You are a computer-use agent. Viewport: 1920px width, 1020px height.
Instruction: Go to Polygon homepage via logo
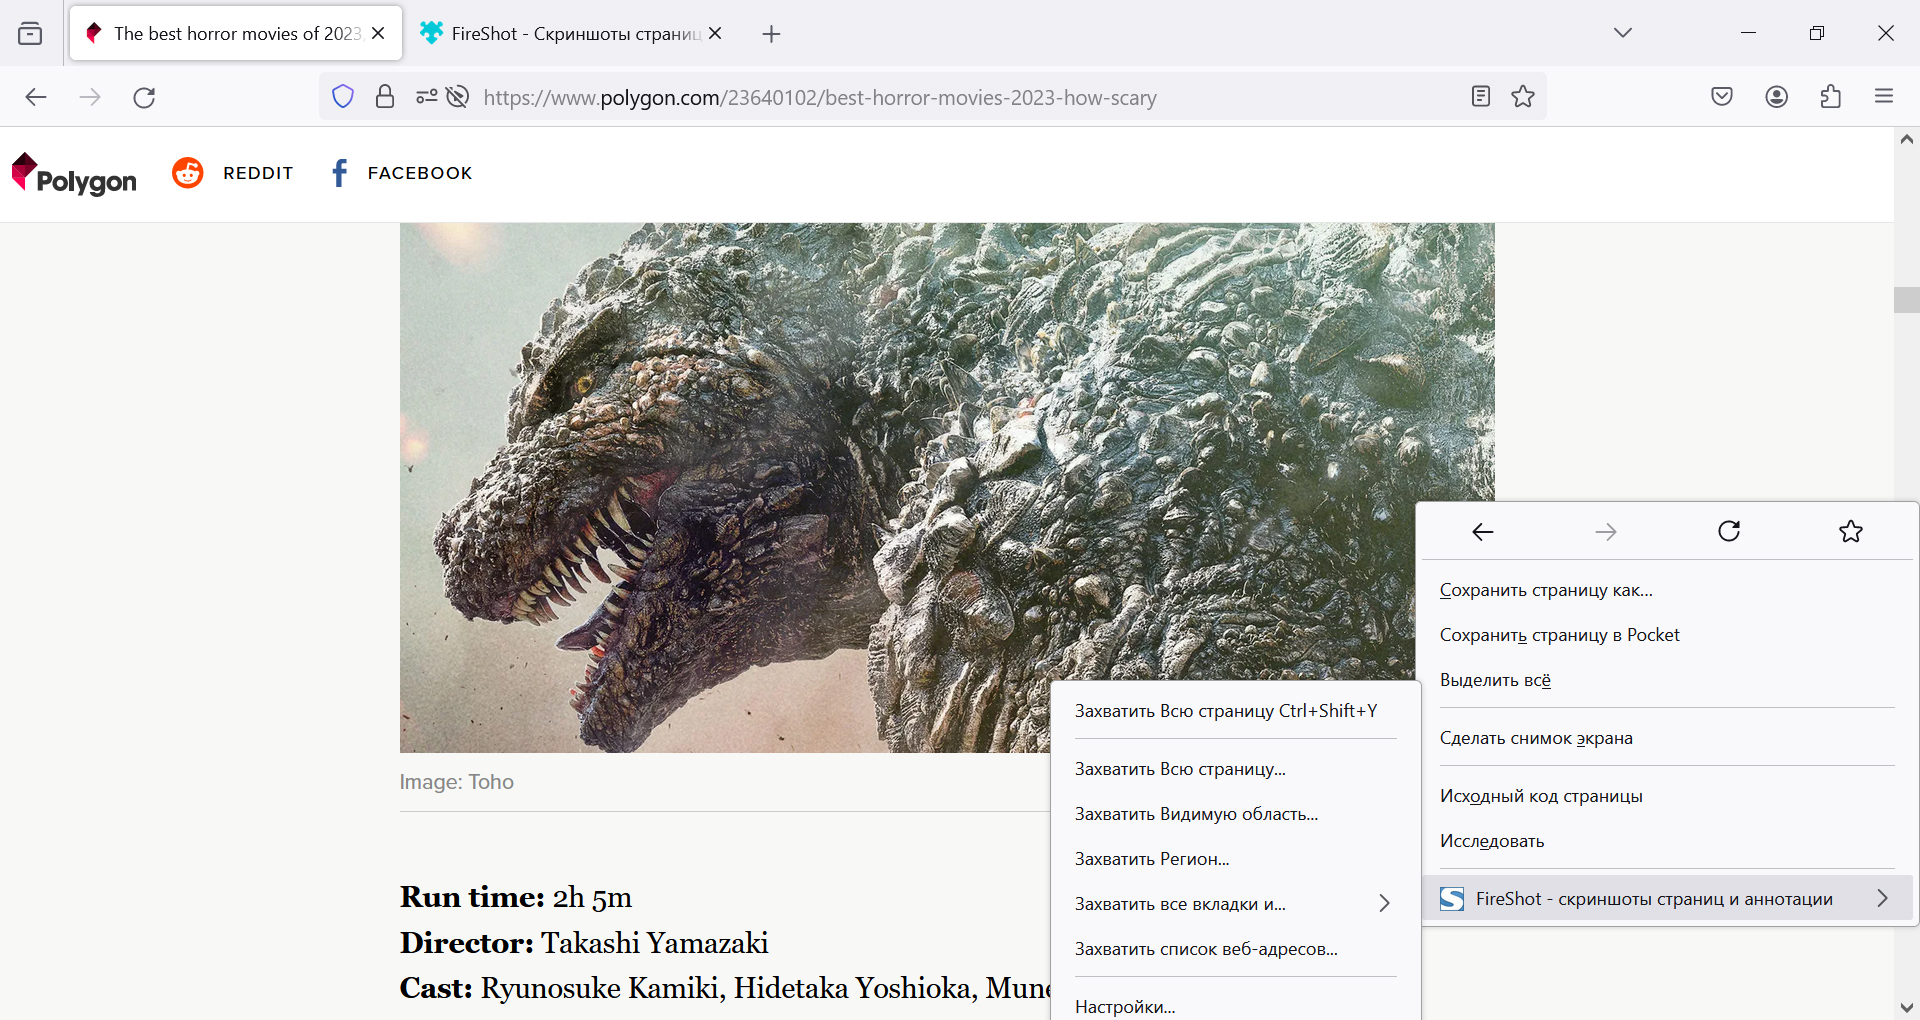click(x=74, y=174)
